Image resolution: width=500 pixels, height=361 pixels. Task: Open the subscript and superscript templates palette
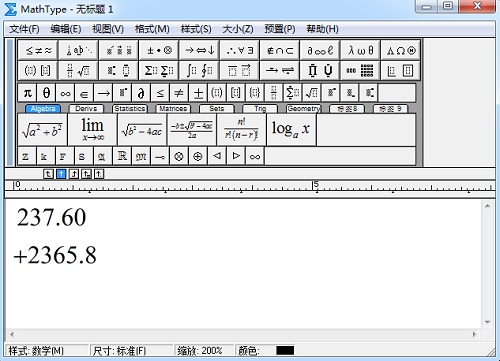(119, 70)
